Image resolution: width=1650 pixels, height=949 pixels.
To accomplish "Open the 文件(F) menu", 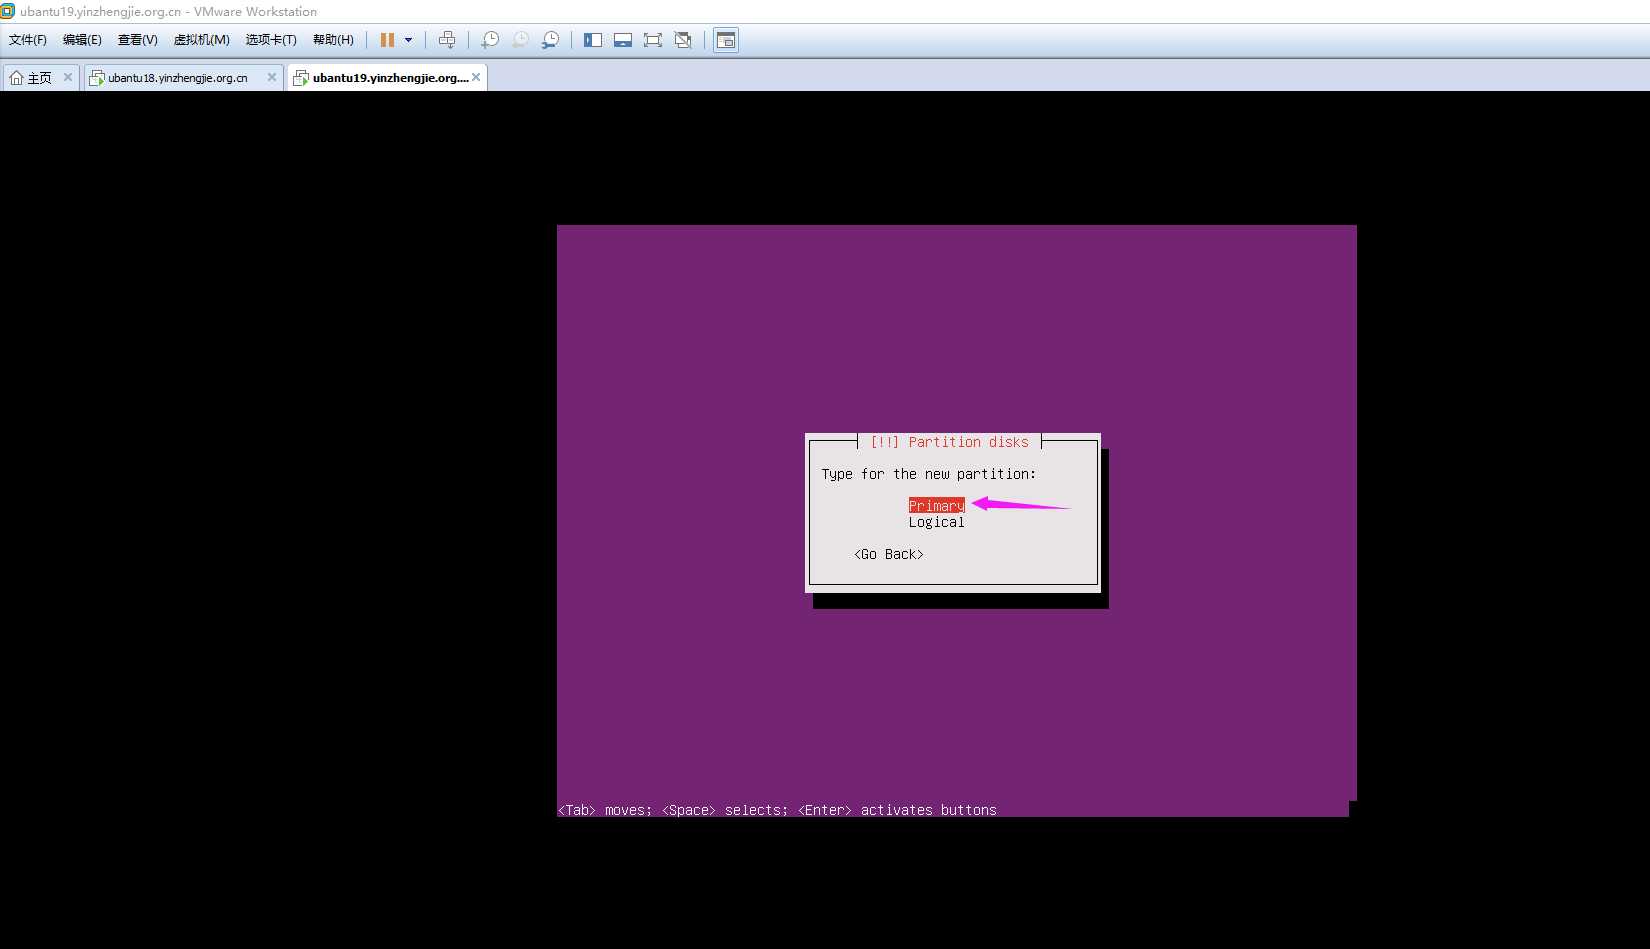I will click(x=28, y=40).
